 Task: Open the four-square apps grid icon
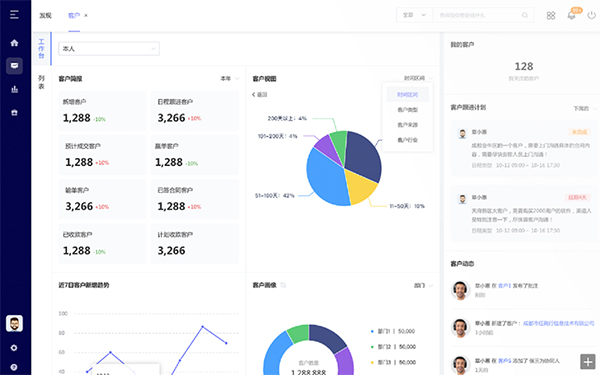(x=551, y=15)
